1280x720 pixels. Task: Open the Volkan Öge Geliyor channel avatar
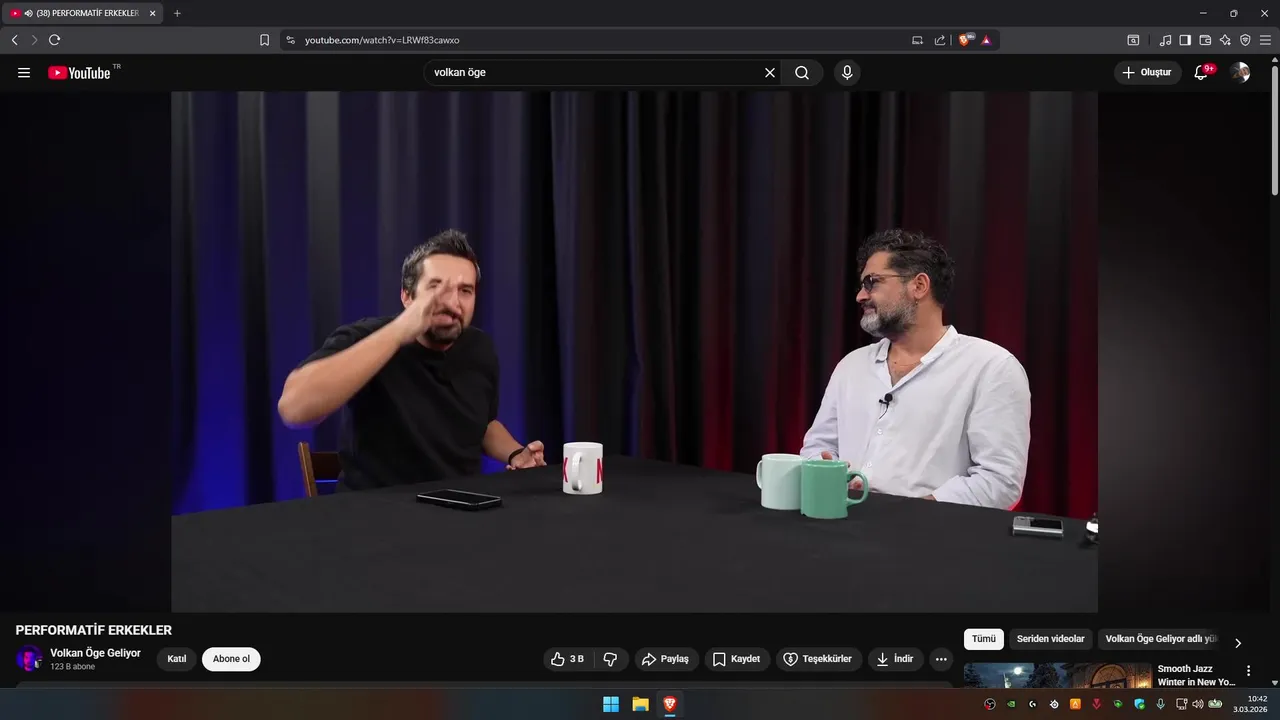tap(29, 659)
